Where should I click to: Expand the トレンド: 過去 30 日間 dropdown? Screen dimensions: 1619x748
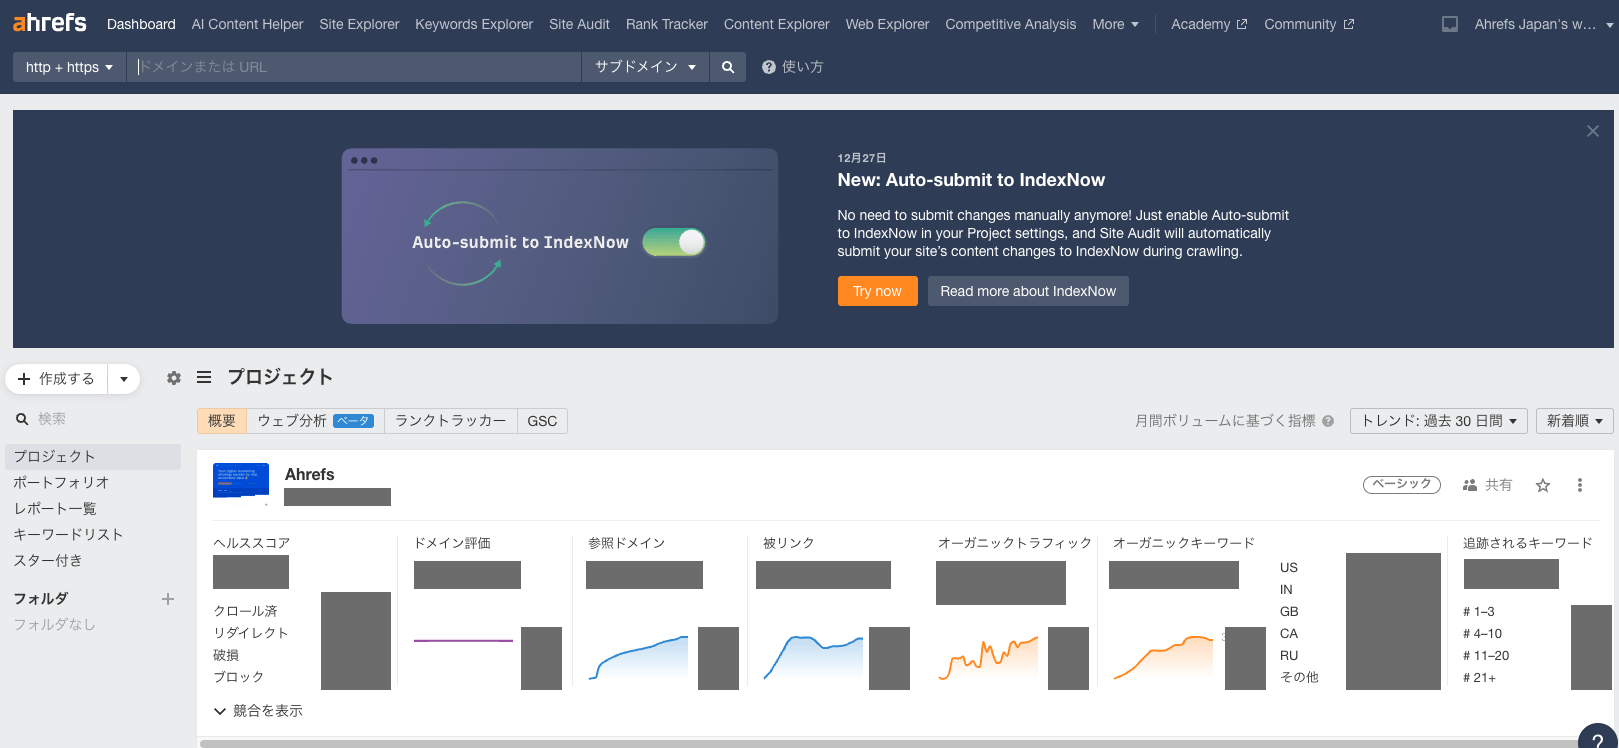click(1438, 421)
